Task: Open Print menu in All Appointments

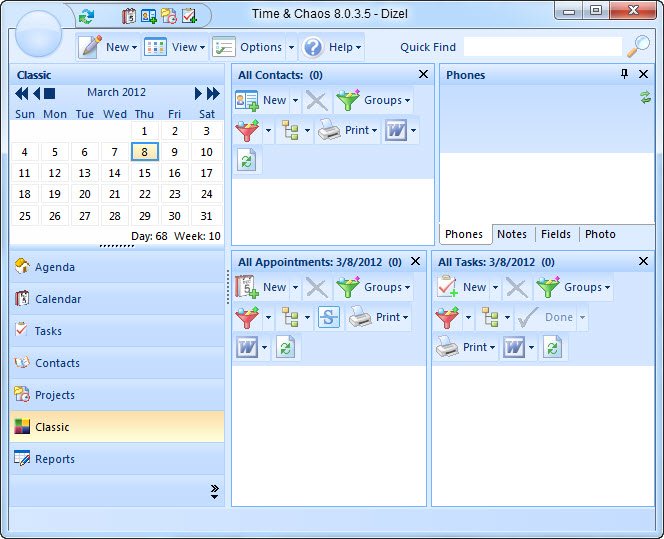Action: [x=379, y=317]
